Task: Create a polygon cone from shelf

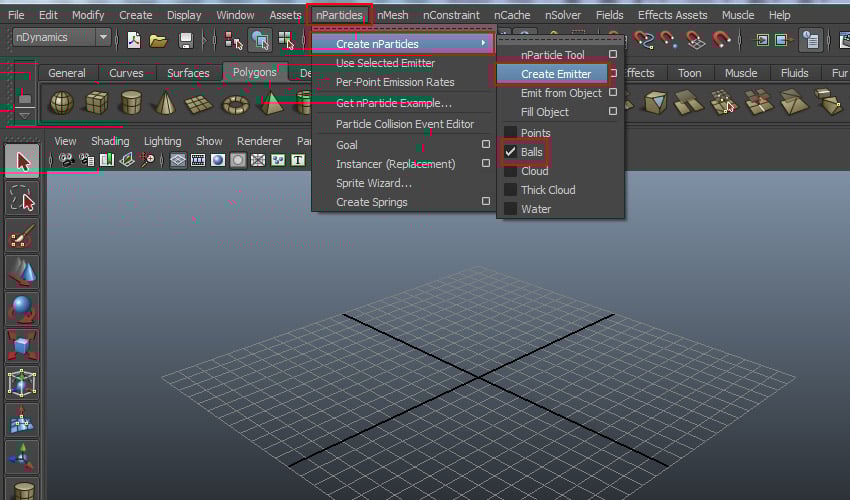Action: 165,102
